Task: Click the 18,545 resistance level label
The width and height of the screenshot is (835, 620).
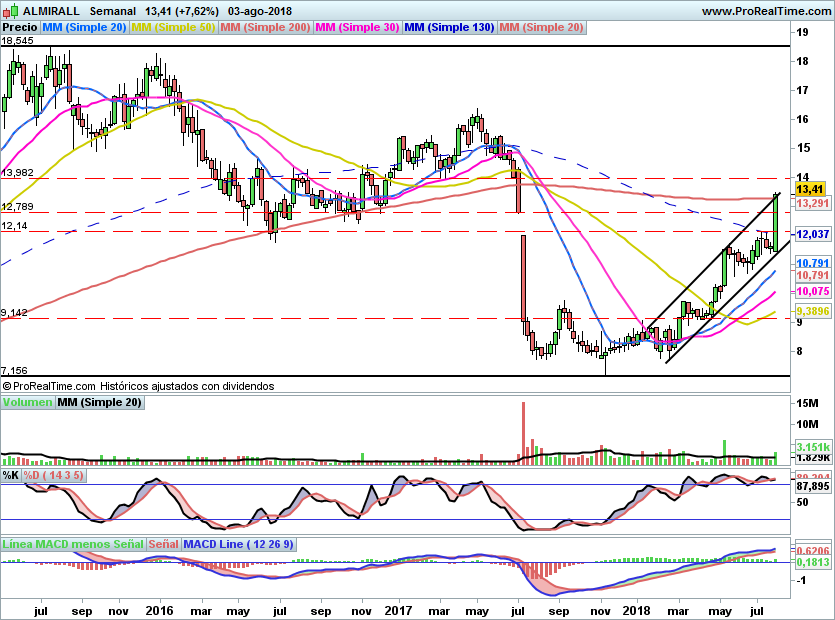Action: pos(17,40)
